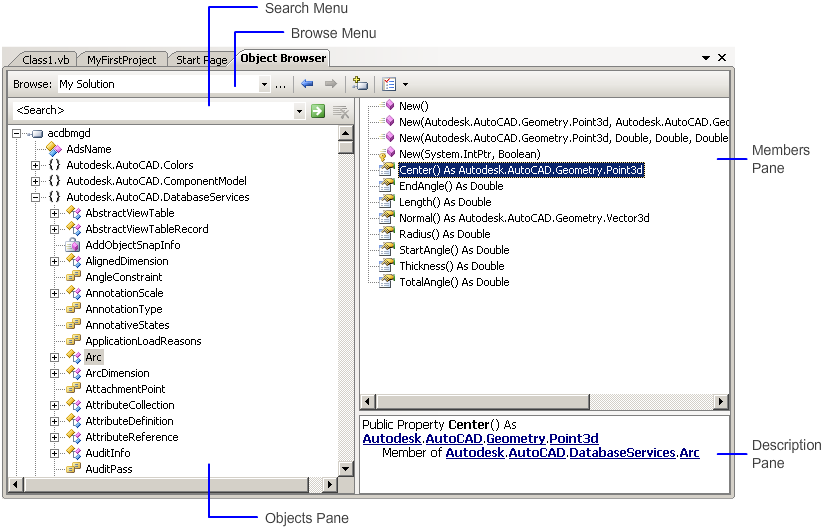Select AlignedDimension in the objects tree
Viewport: 823px width, 529px height.
126,261
